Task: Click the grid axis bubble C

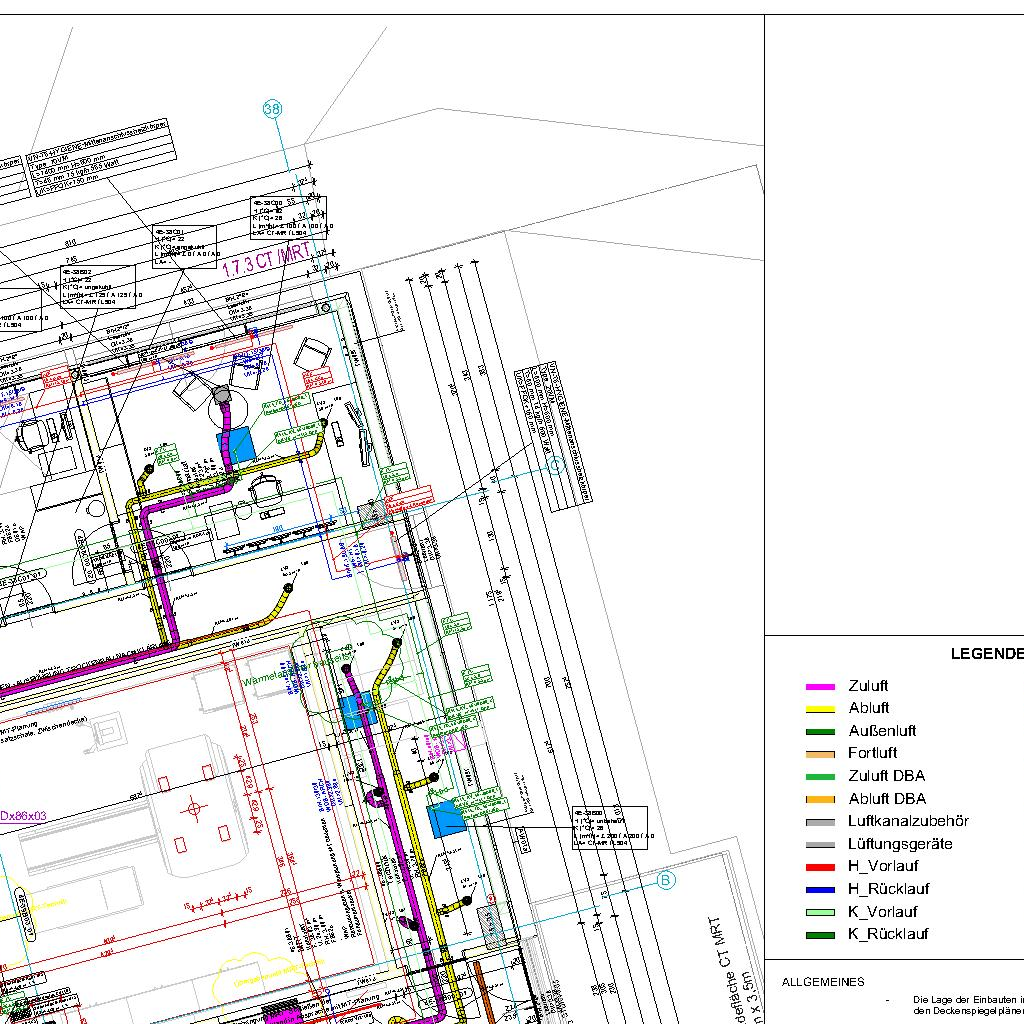Action: point(556,464)
